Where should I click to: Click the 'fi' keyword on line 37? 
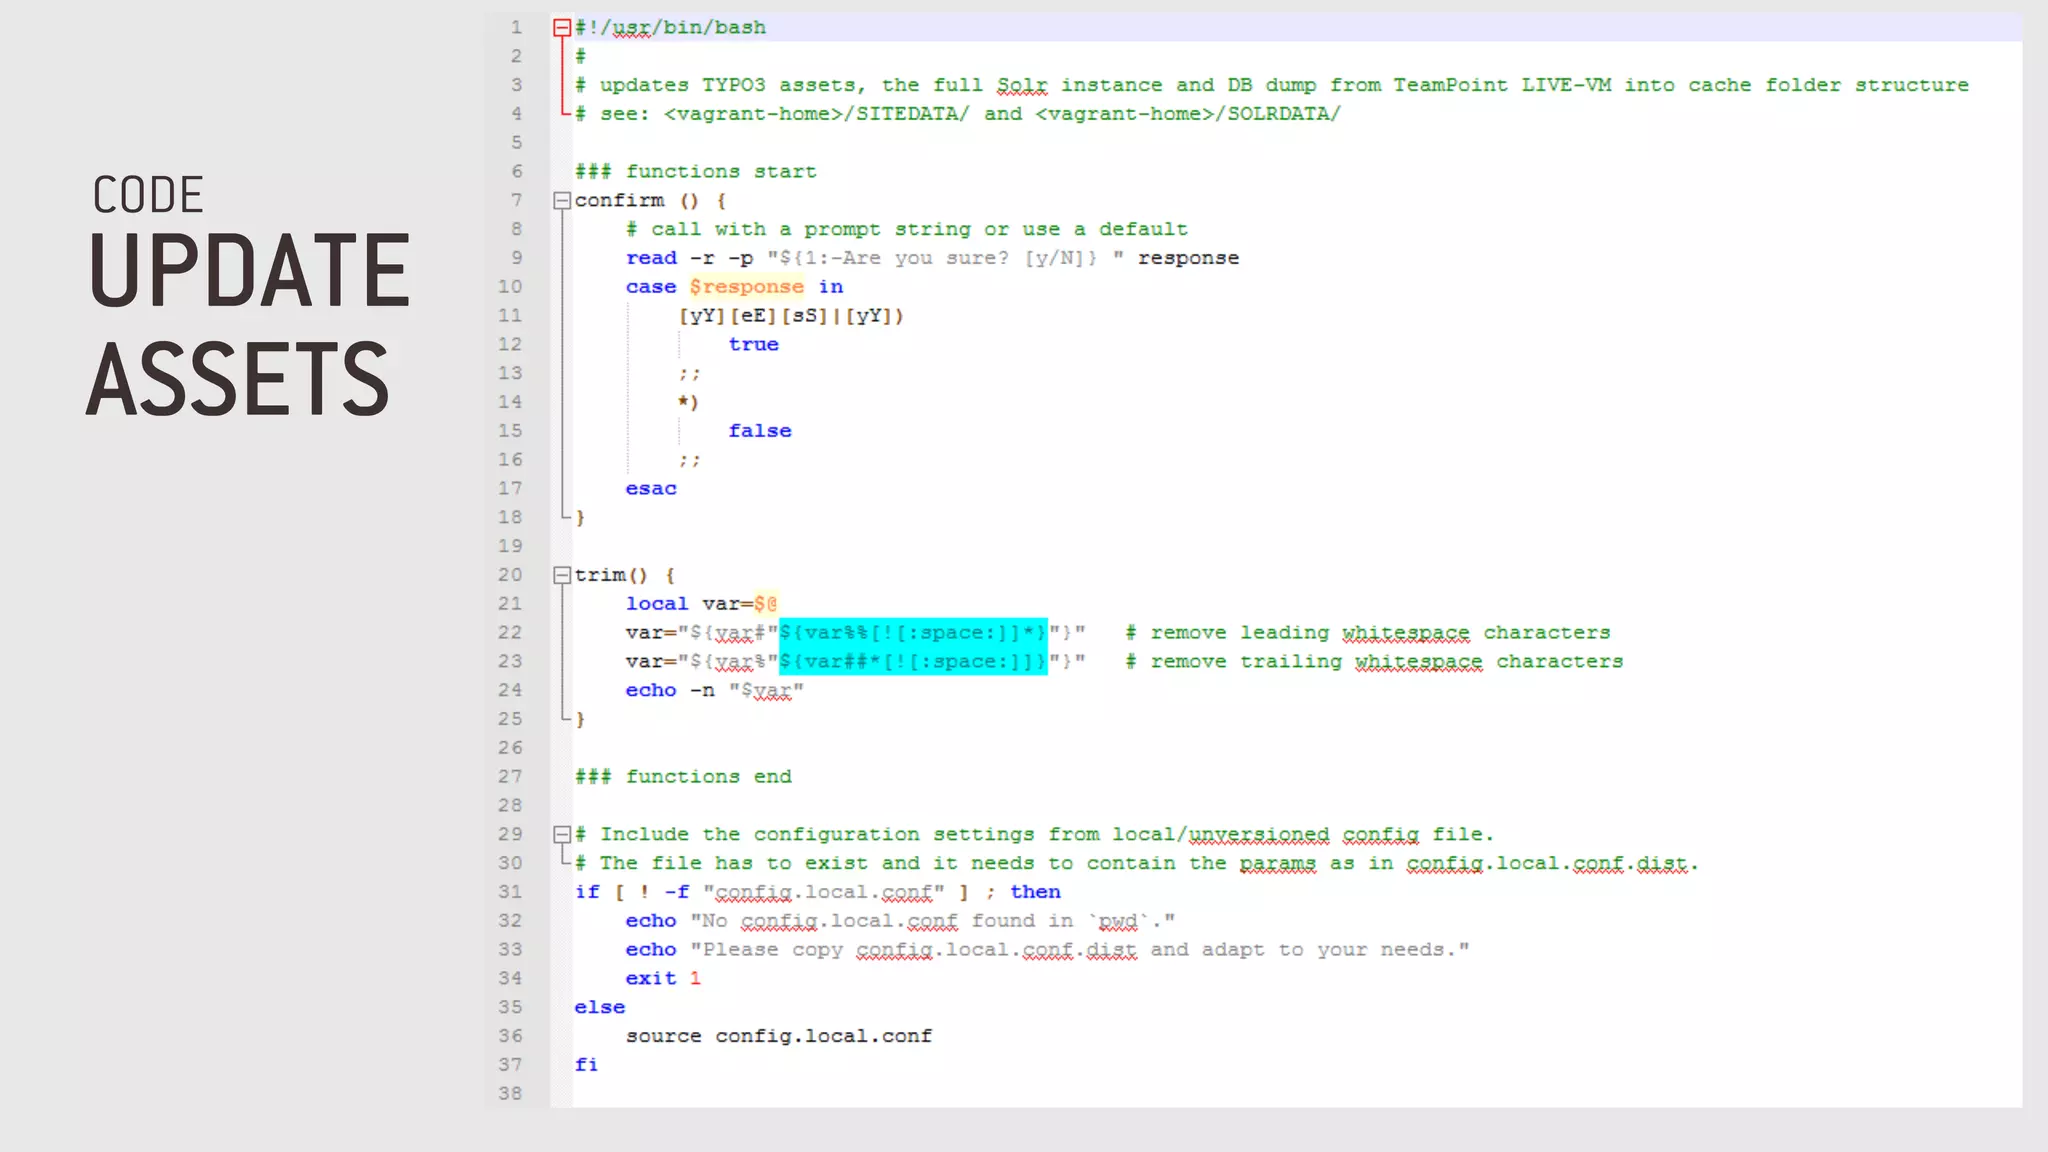tap(586, 1065)
